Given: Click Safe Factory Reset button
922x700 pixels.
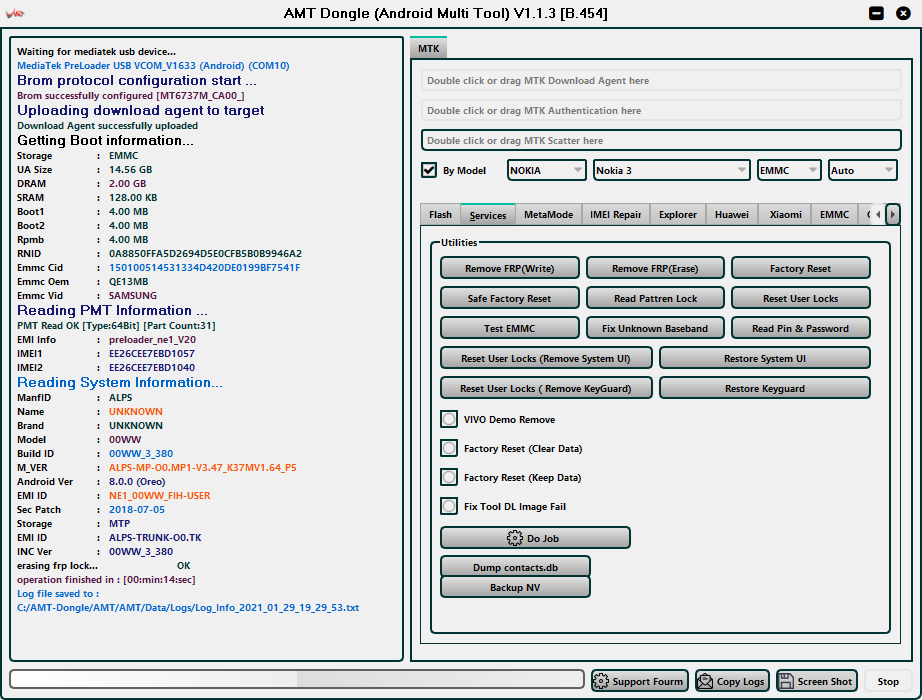Looking at the screenshot, I should click(509, 298).
